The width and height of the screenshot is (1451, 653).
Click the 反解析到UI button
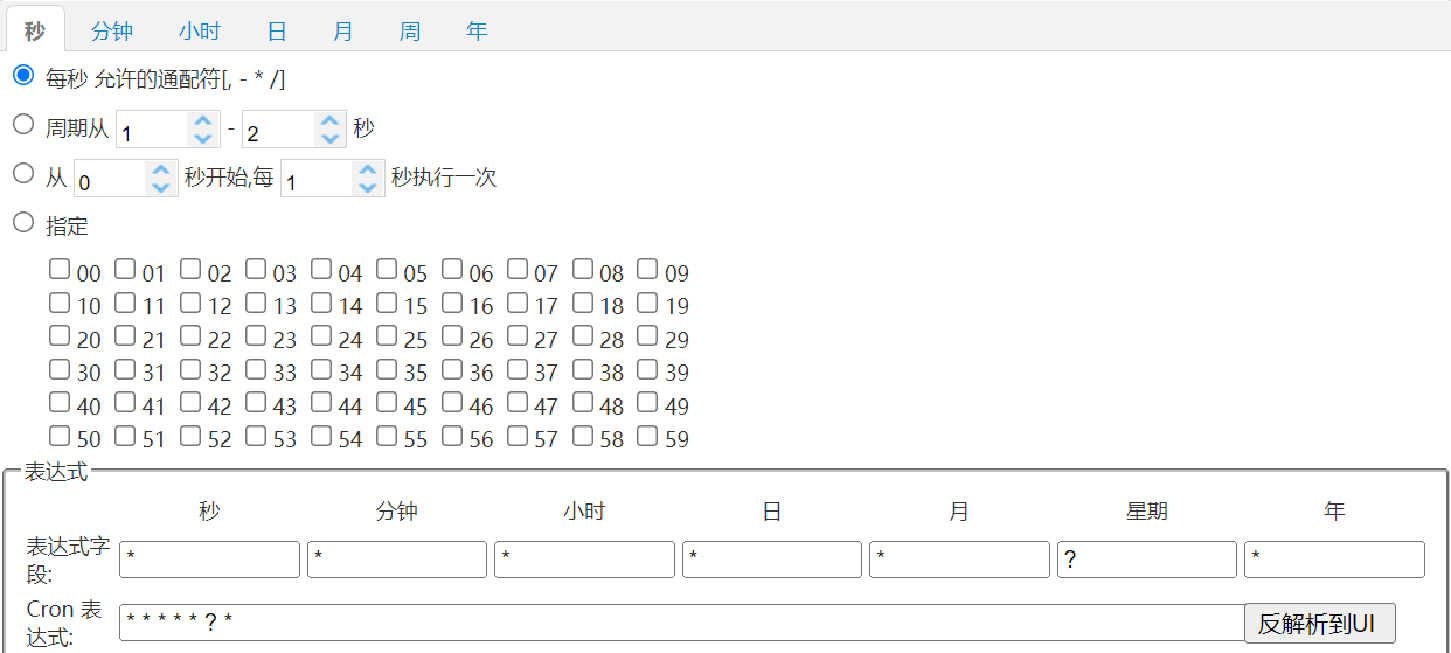click(1319, 621)
